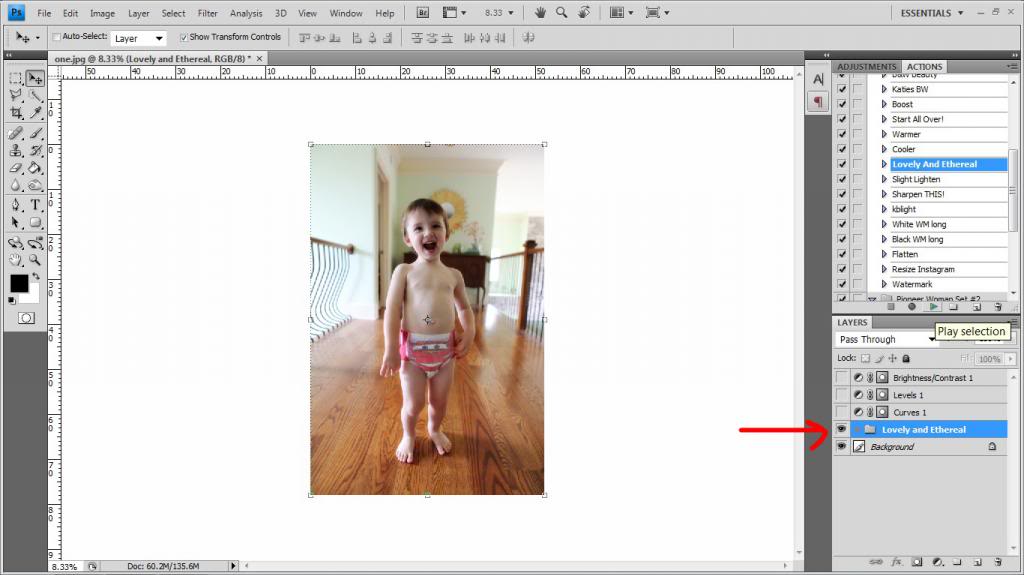This screenshot has height=575, width=1024.
Task: Open the Auto-Select Layer dropdown
Action: (x=138, y=39)
